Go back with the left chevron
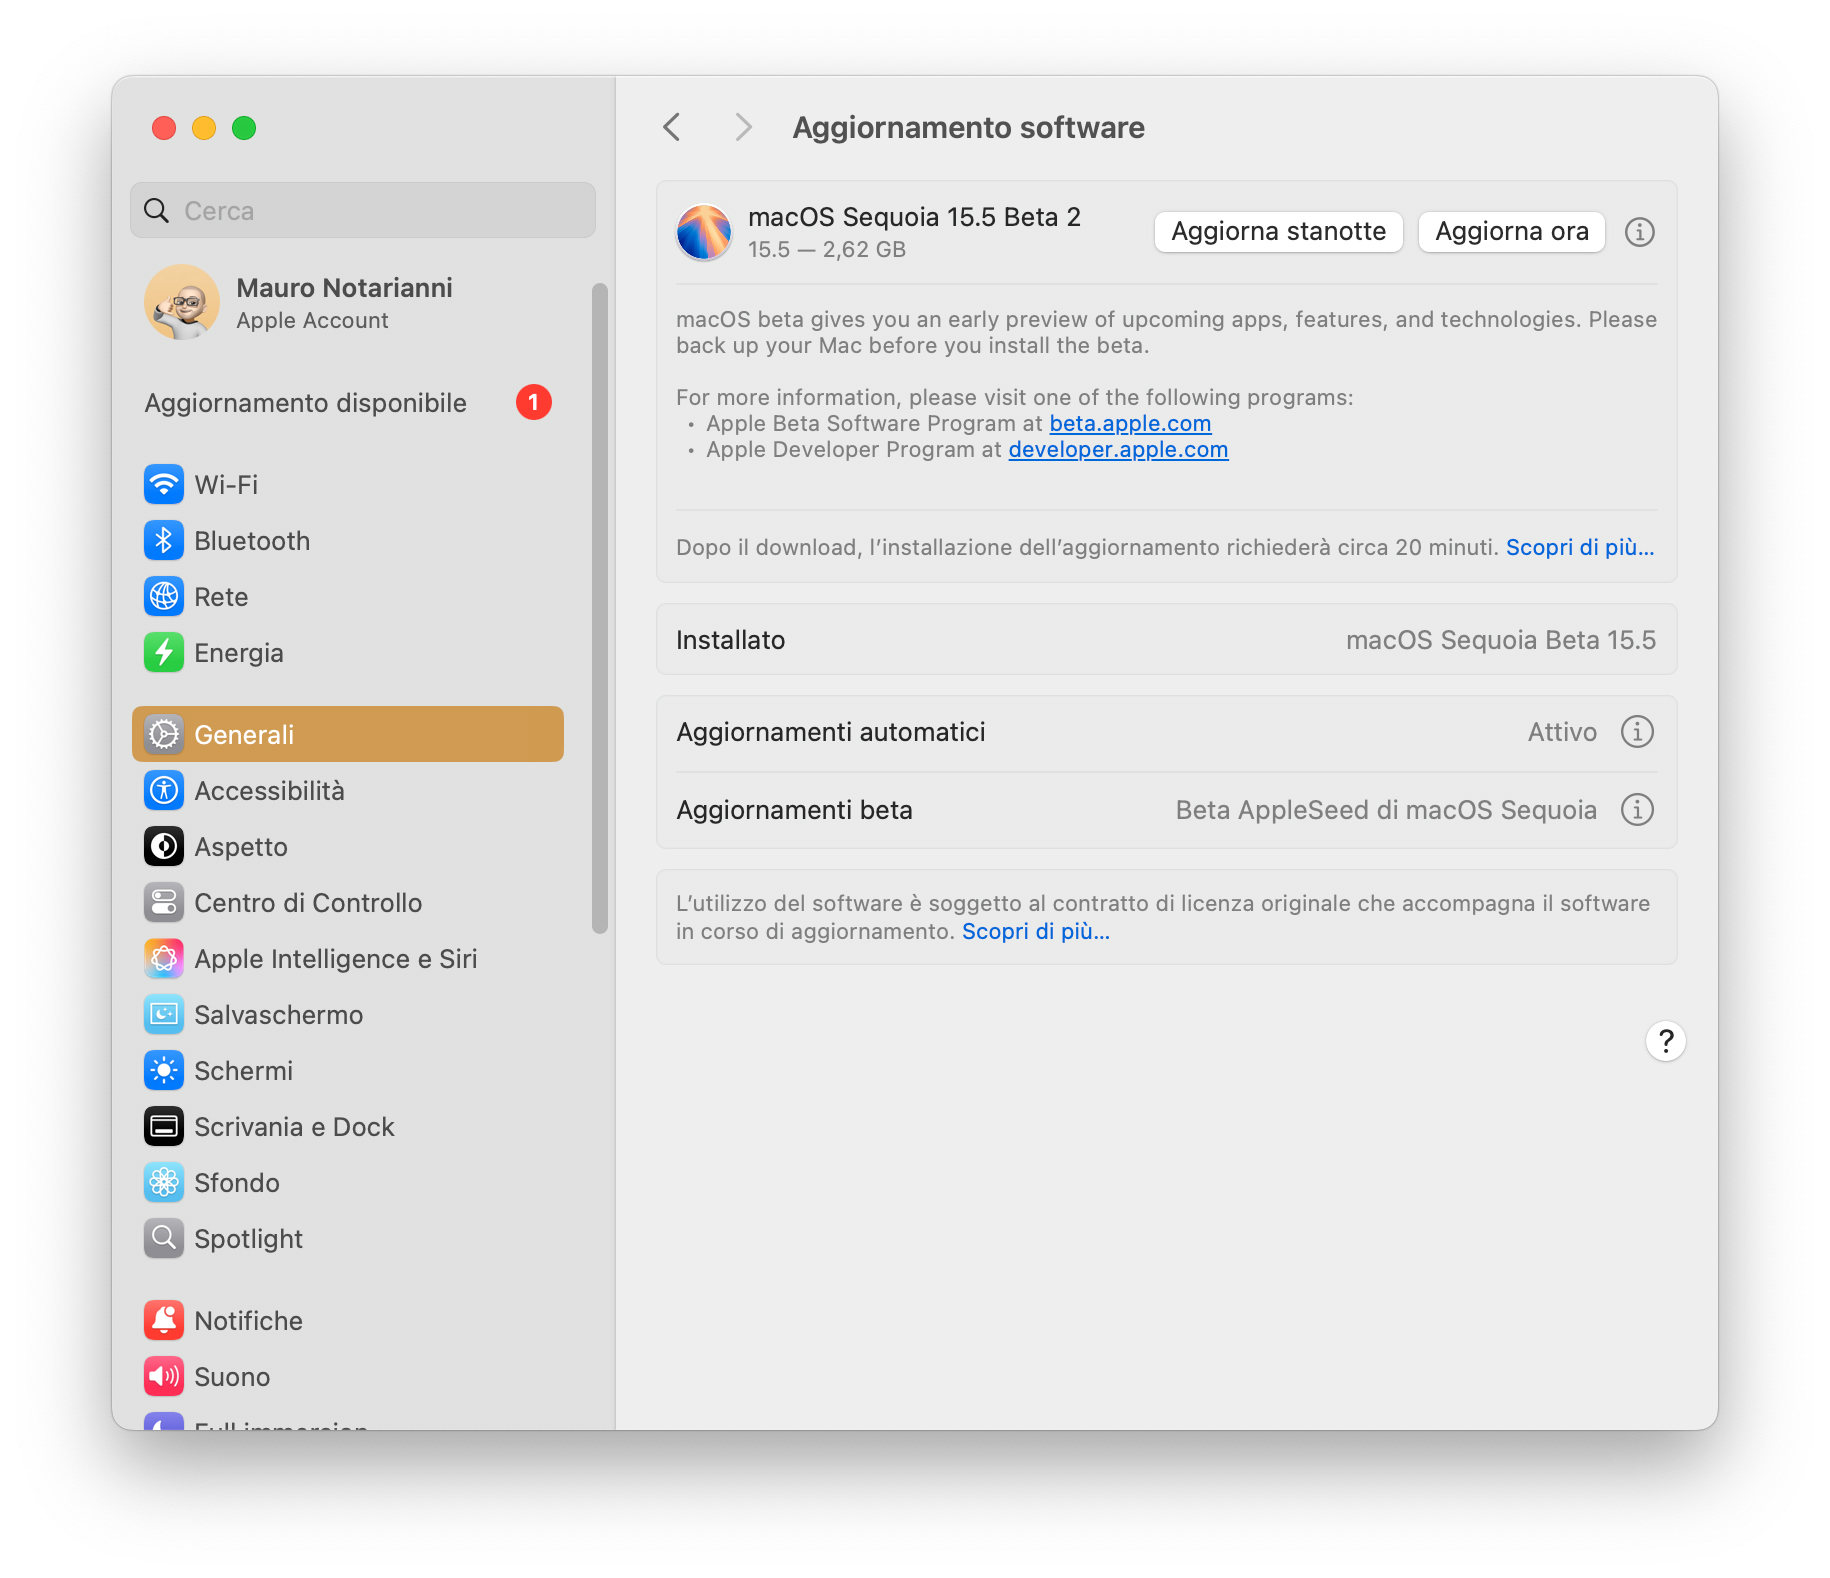Viewport: 1830px width, 1578px height. pos(672,128)
